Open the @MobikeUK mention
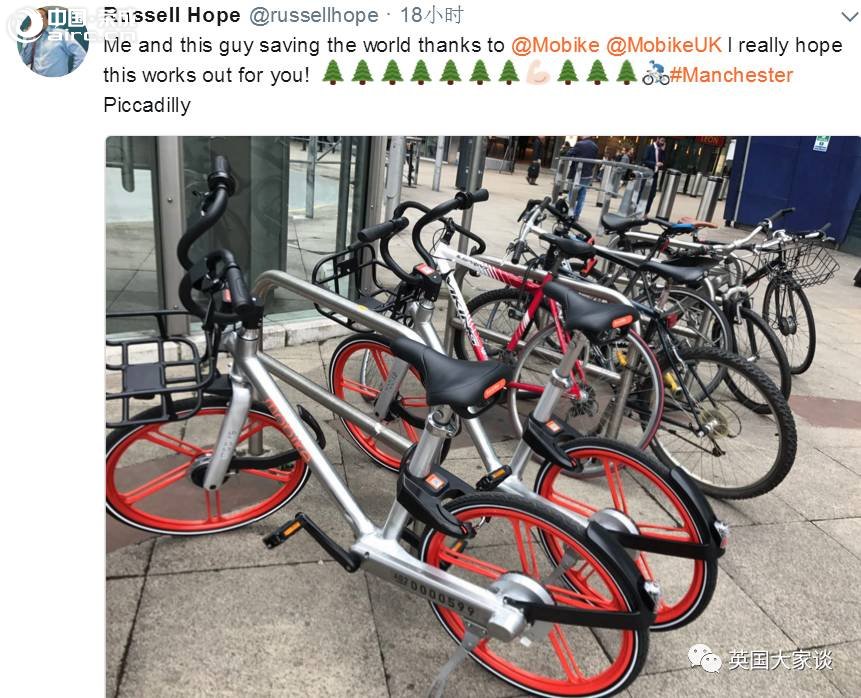 click(x=664, y=45)
